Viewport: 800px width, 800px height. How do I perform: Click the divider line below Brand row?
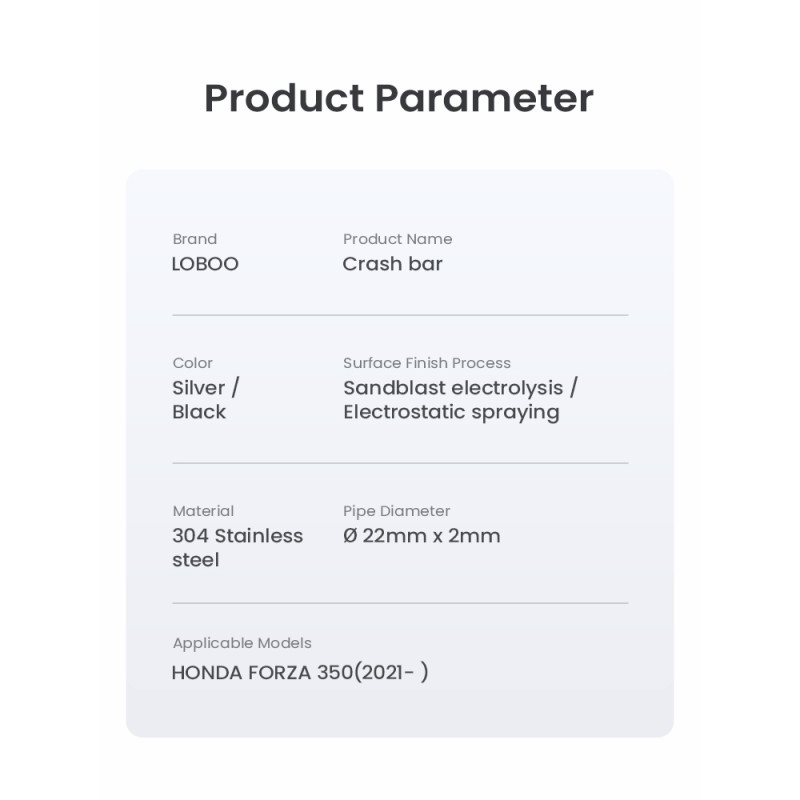400,315
